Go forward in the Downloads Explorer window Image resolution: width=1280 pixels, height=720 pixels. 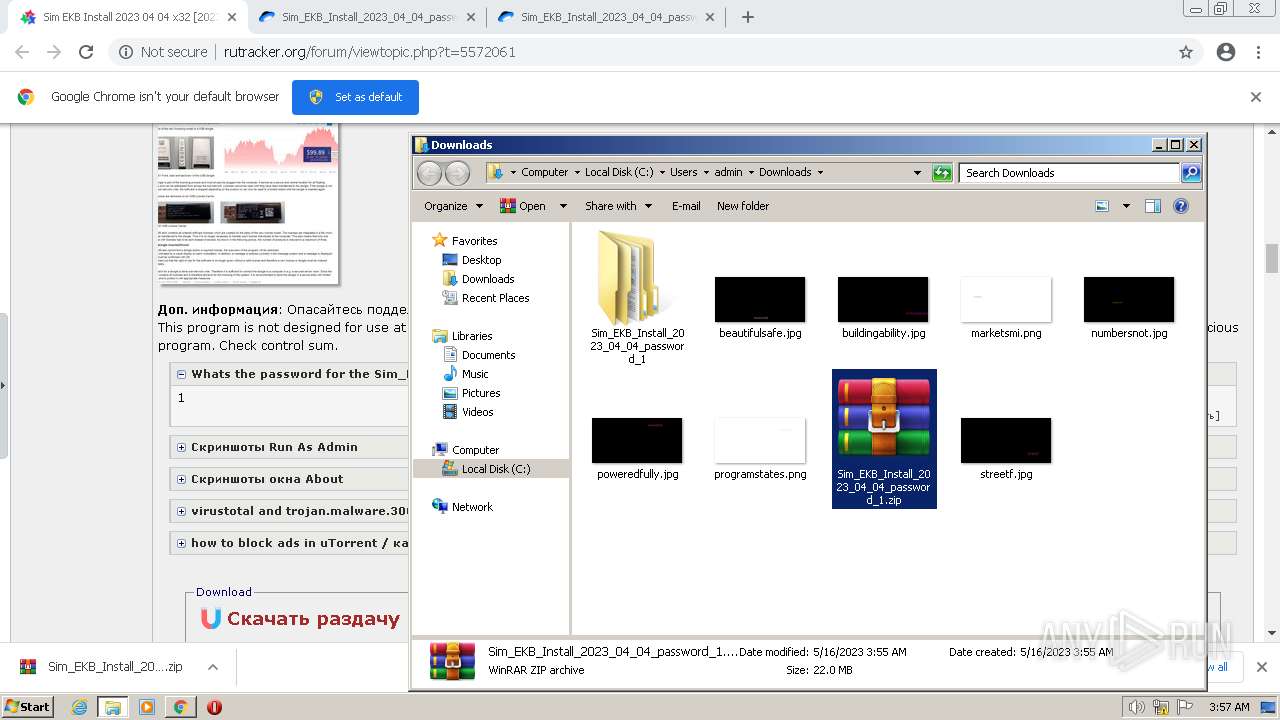457,173
